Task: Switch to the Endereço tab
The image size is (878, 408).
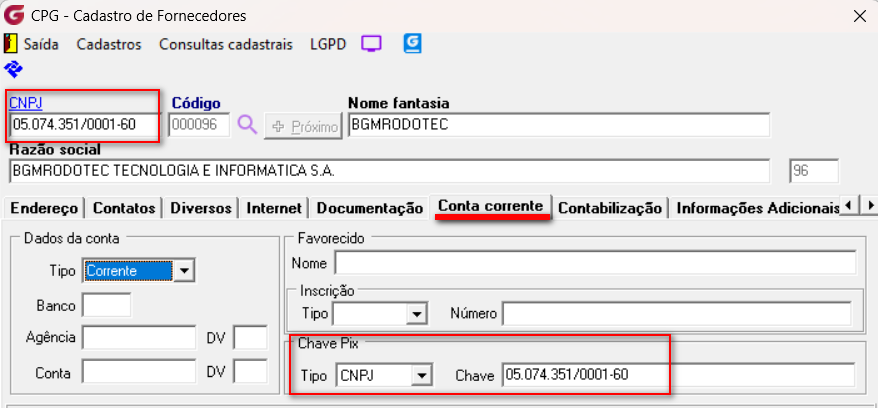Action: tap(44, 208)
